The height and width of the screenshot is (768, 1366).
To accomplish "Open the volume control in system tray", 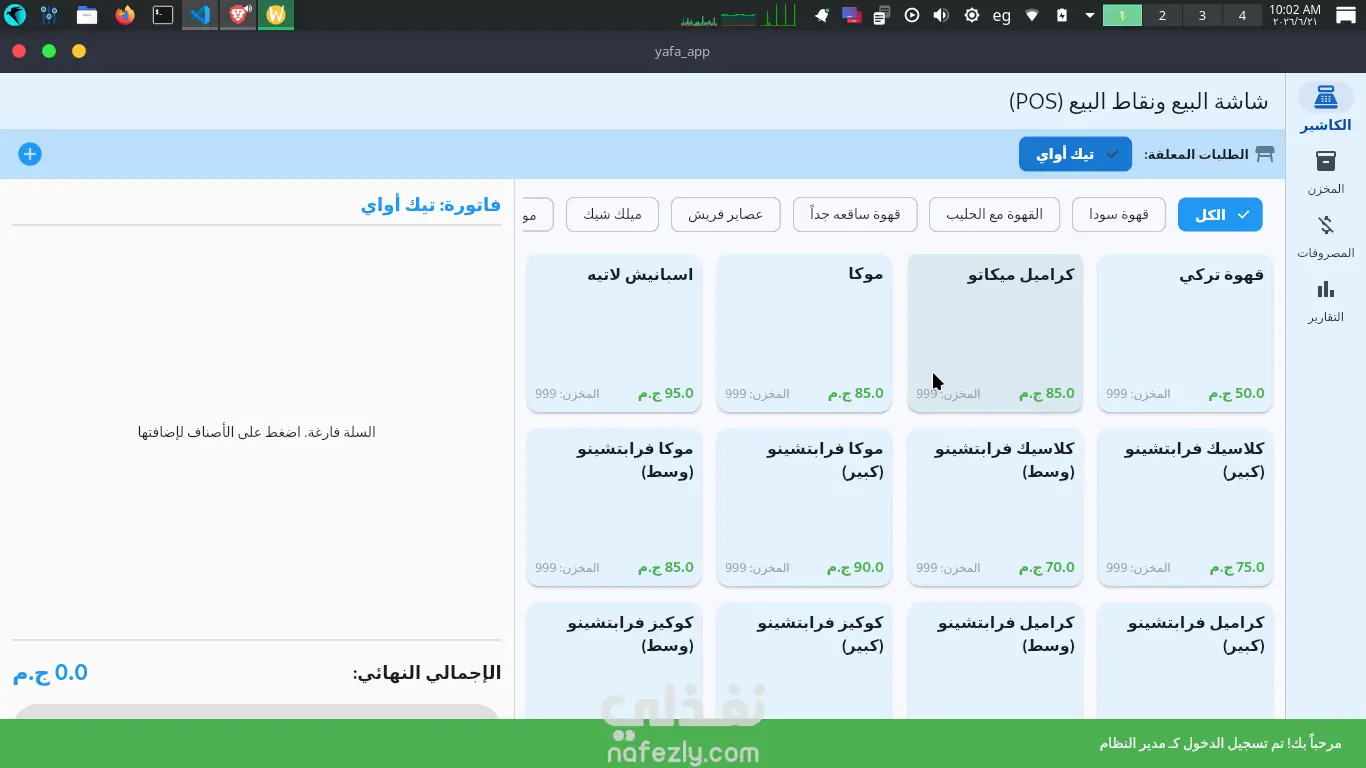I will 940,15.
